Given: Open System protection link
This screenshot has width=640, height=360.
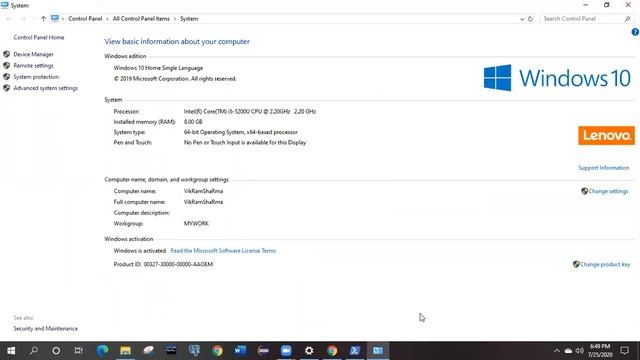Looking at the screenshot, I should [36, 77].
